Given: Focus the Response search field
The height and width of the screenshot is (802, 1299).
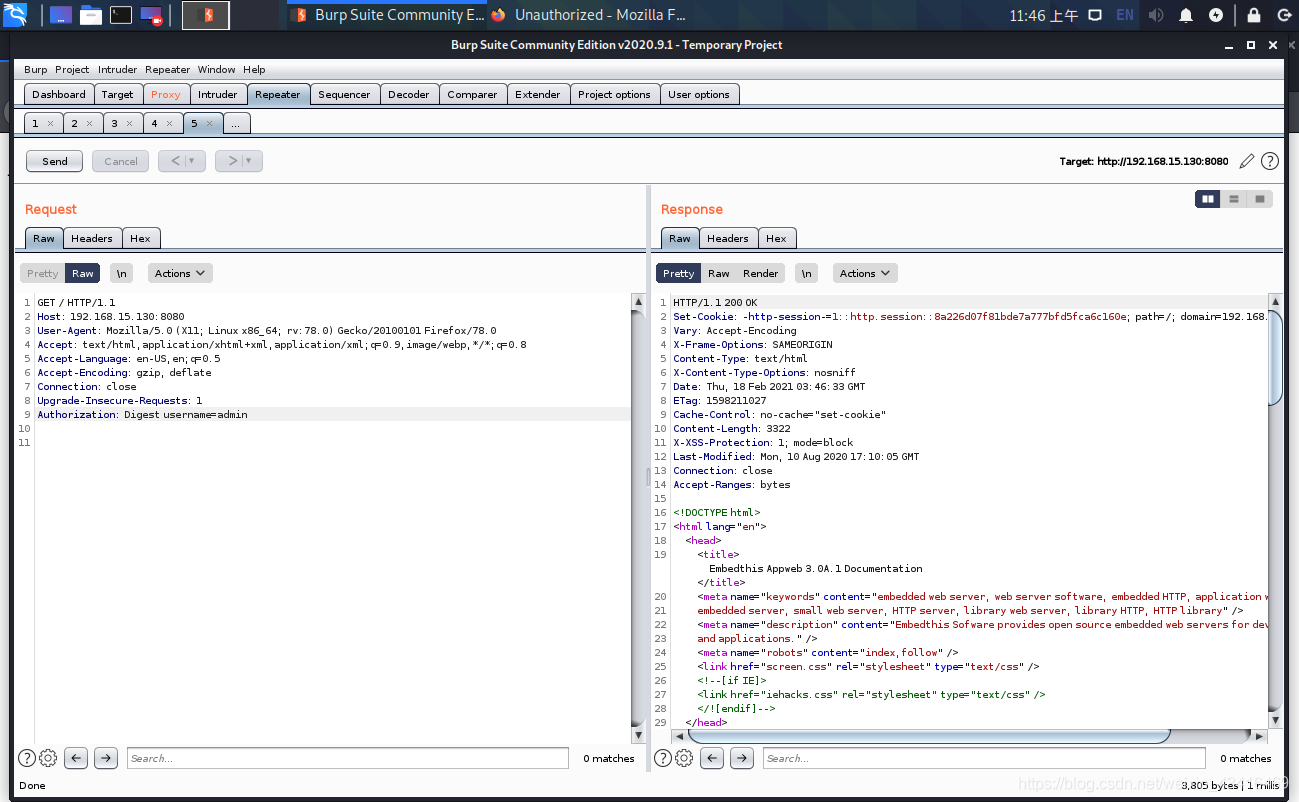Looking at the screenshot, I should point(984,758).
